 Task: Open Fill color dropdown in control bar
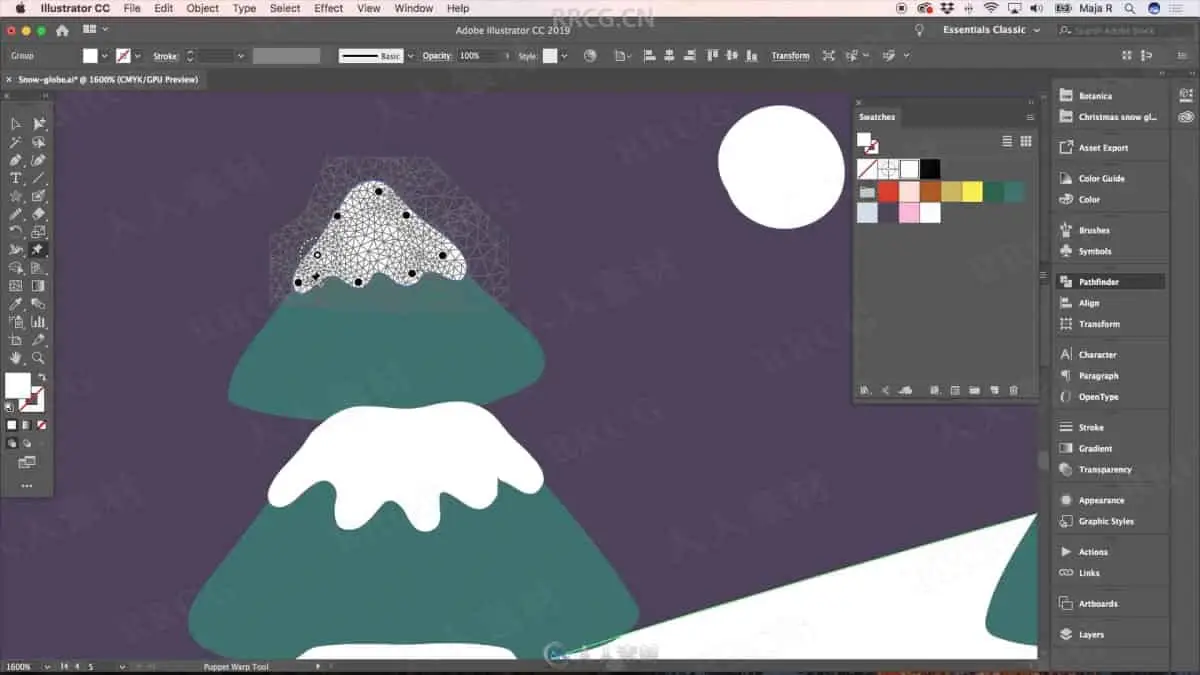pyautogui.click(x=105, y=56)
